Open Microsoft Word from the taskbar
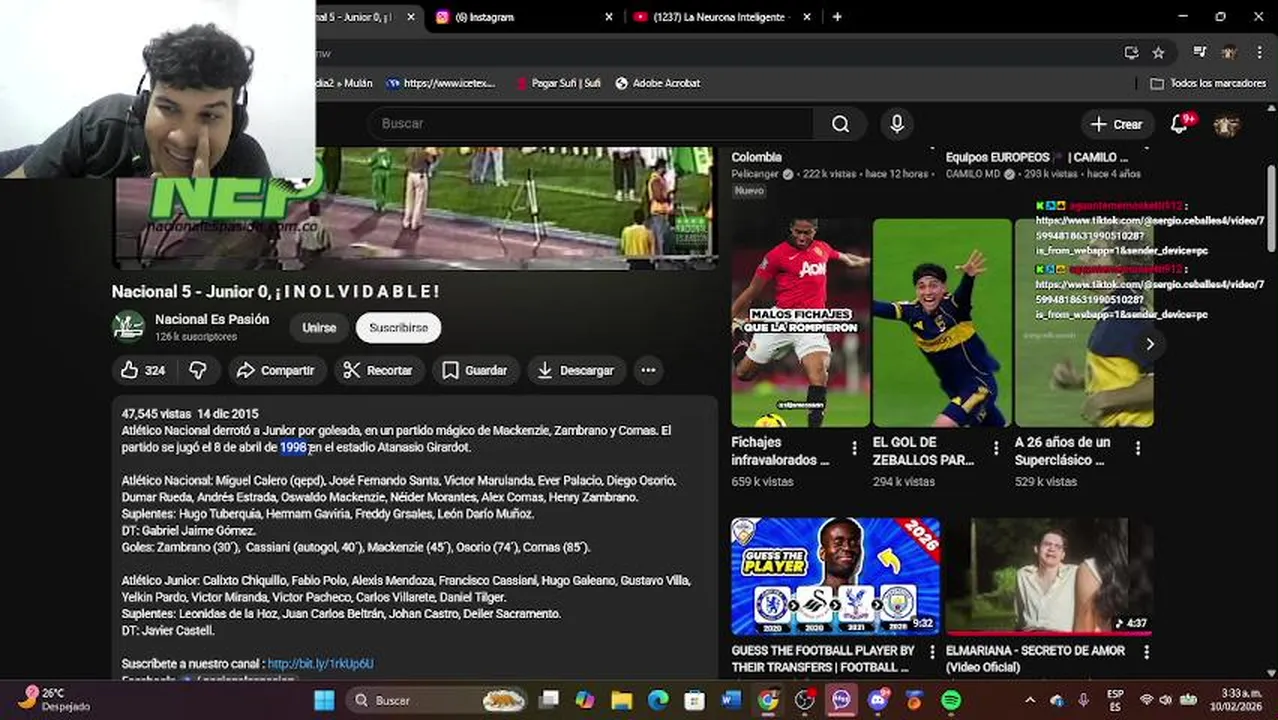This screenshot has width=1278, height=720. coord(731,700)
